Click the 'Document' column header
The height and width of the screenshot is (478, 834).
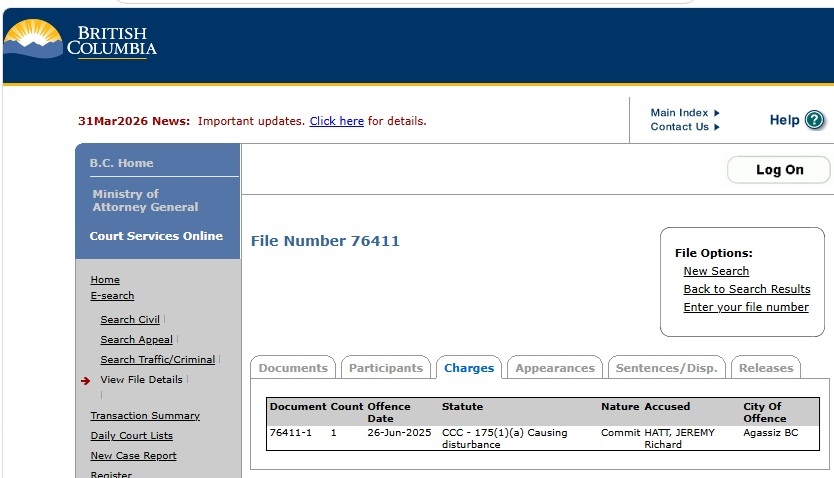coord(298,406)
